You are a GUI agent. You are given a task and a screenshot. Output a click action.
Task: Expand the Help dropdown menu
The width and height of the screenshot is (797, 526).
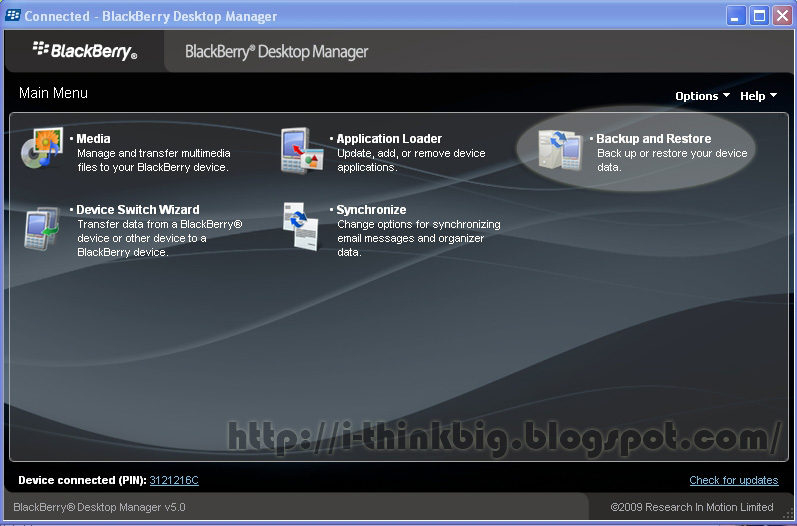(x=758, y=96)
